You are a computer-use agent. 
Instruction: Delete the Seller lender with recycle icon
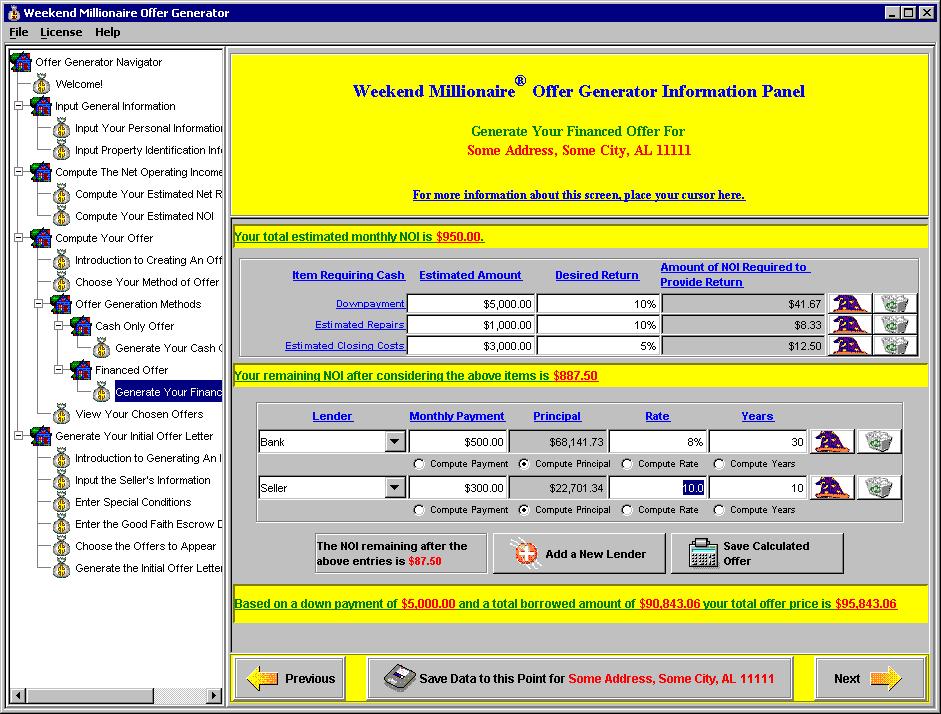[879, 488]
